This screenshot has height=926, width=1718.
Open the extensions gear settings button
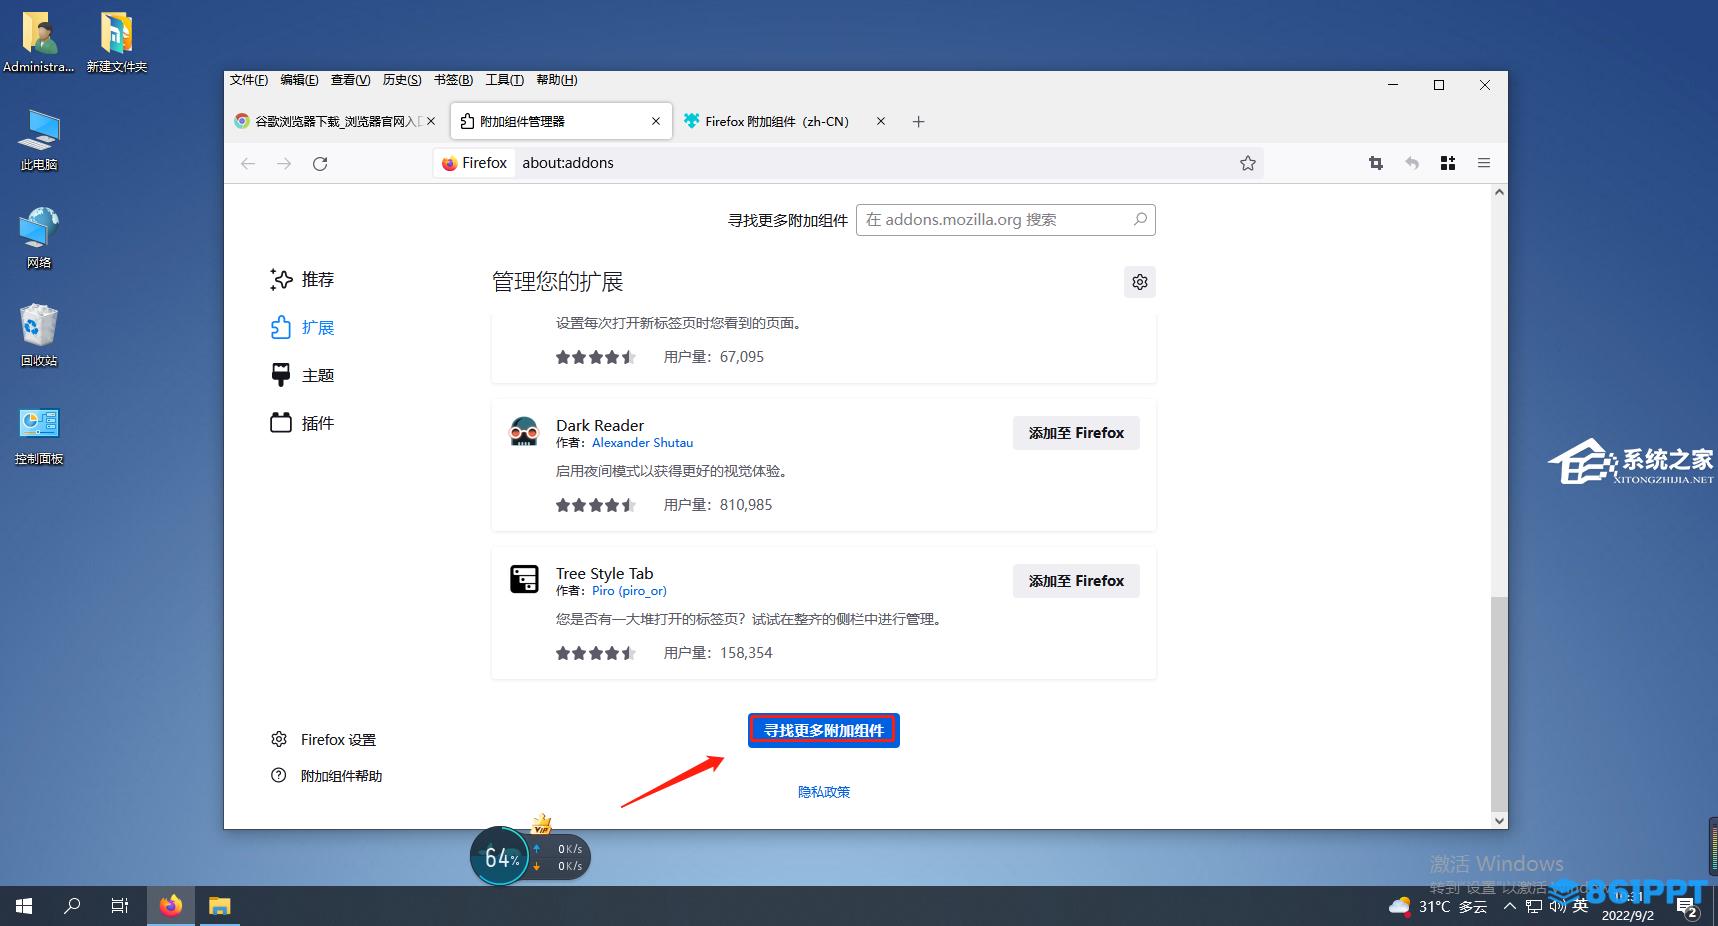[1140, 282]
